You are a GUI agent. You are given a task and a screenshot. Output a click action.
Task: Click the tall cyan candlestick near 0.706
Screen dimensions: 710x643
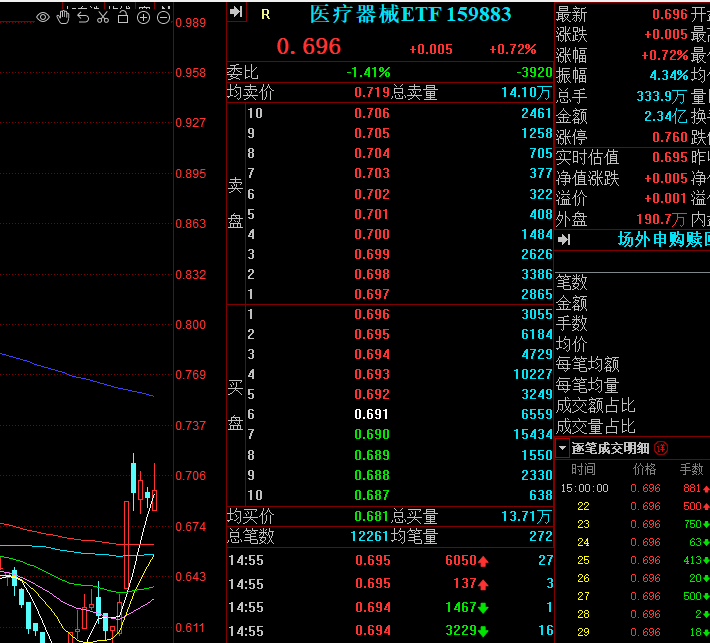(x=134, y=480)
